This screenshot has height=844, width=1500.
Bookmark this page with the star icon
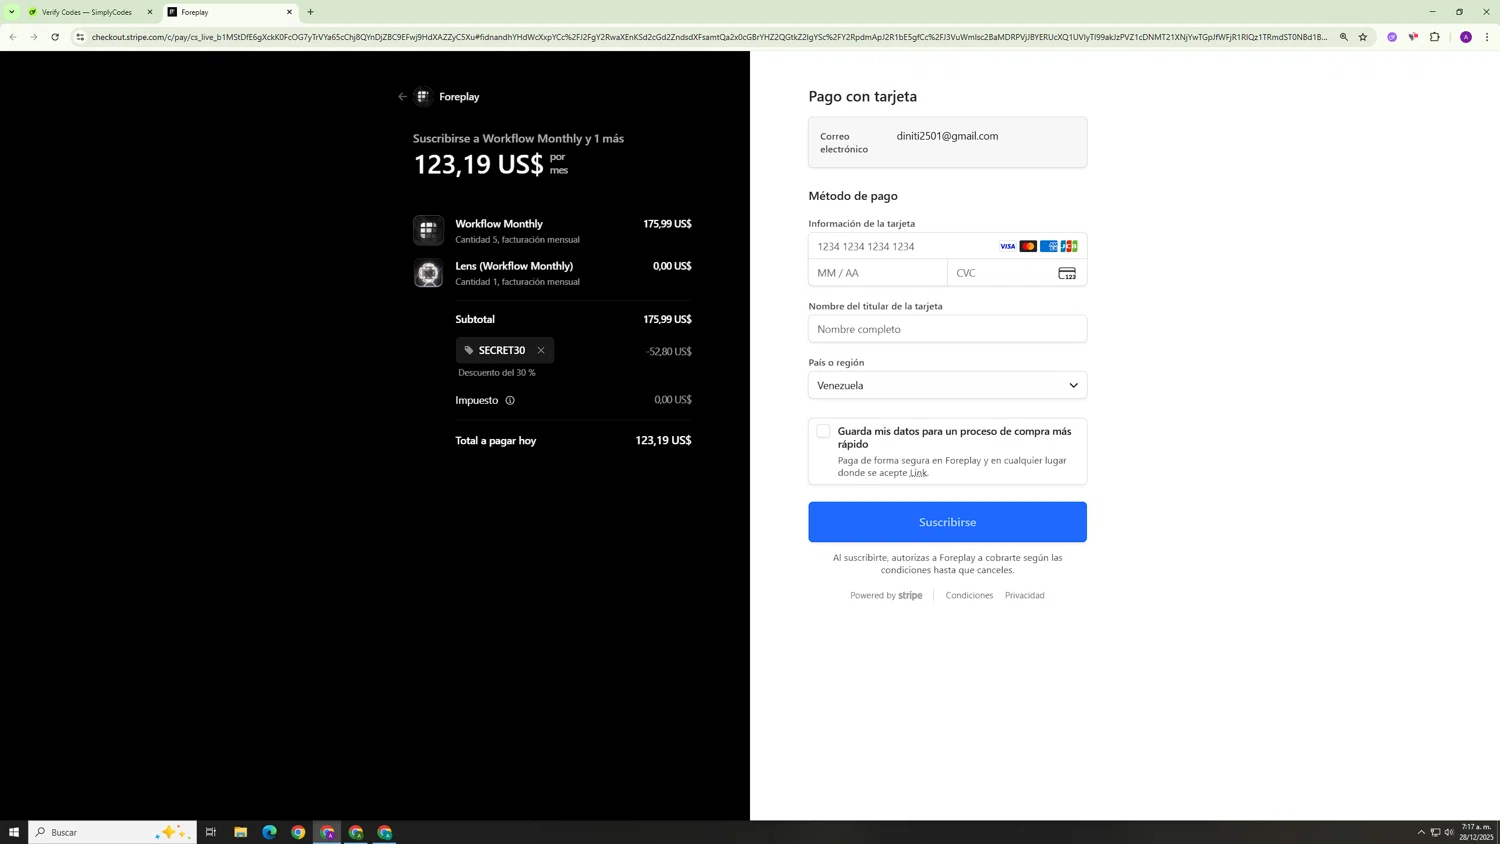(x=1363, y=37)
